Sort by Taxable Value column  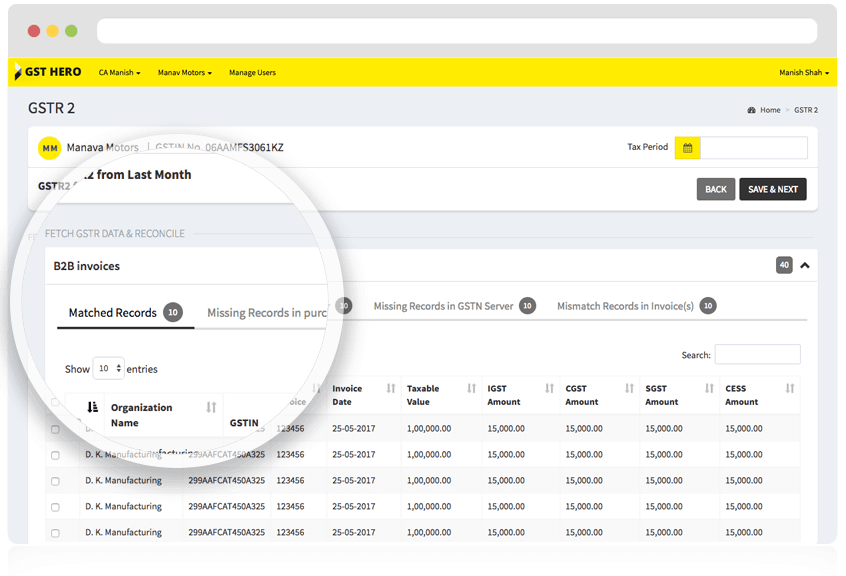[x=472, y=388]
